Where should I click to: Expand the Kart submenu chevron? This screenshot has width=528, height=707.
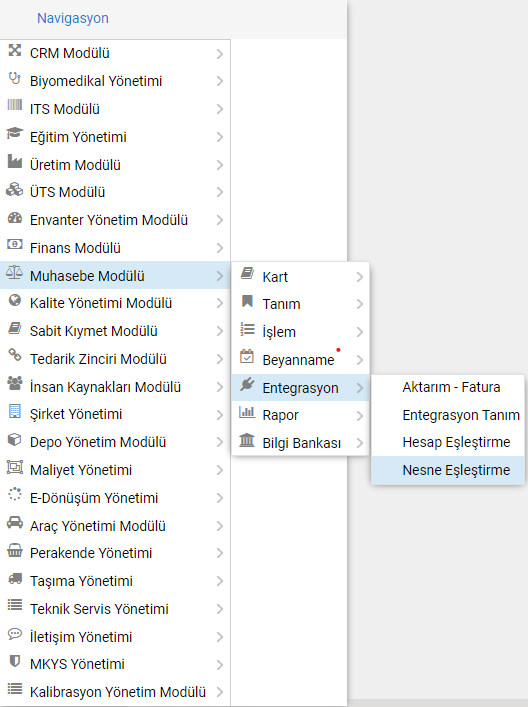point(359,277)
